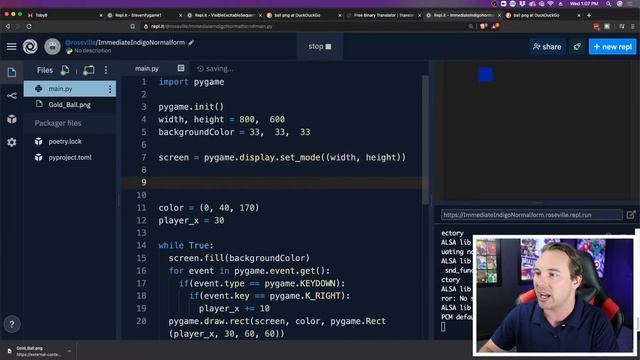The width and height of the screenshot is (640, 360).
Task: Click backgroundColor assignment on line 5
Action: [234, 132]
